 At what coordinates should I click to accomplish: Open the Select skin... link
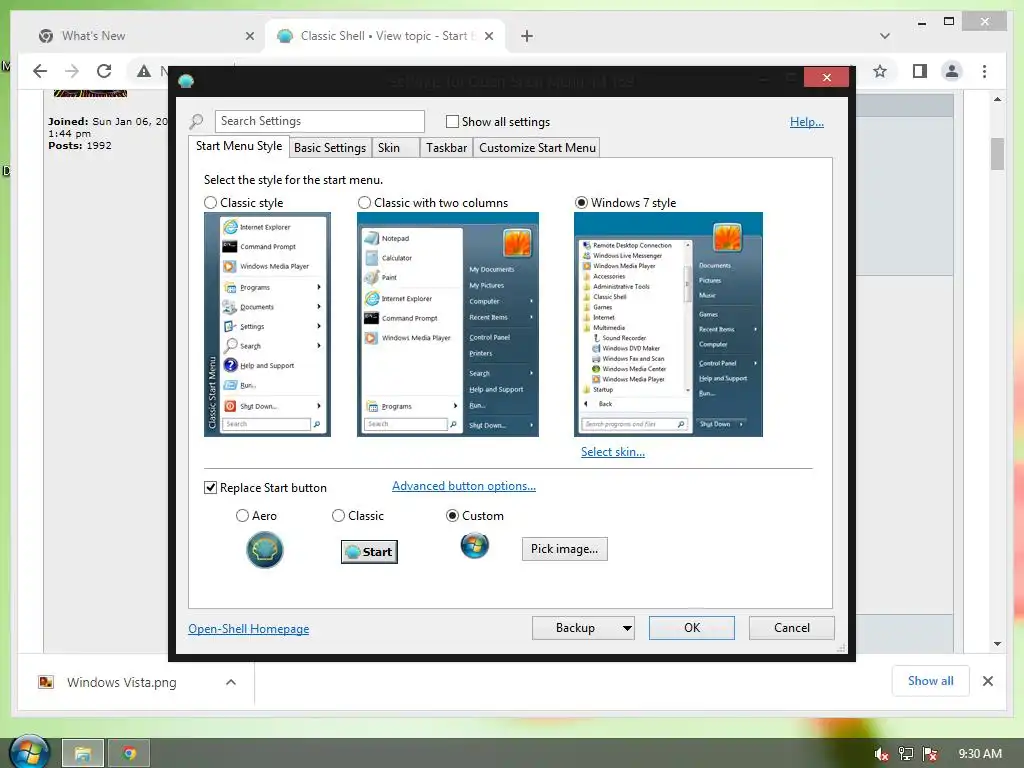click(613, 452)
